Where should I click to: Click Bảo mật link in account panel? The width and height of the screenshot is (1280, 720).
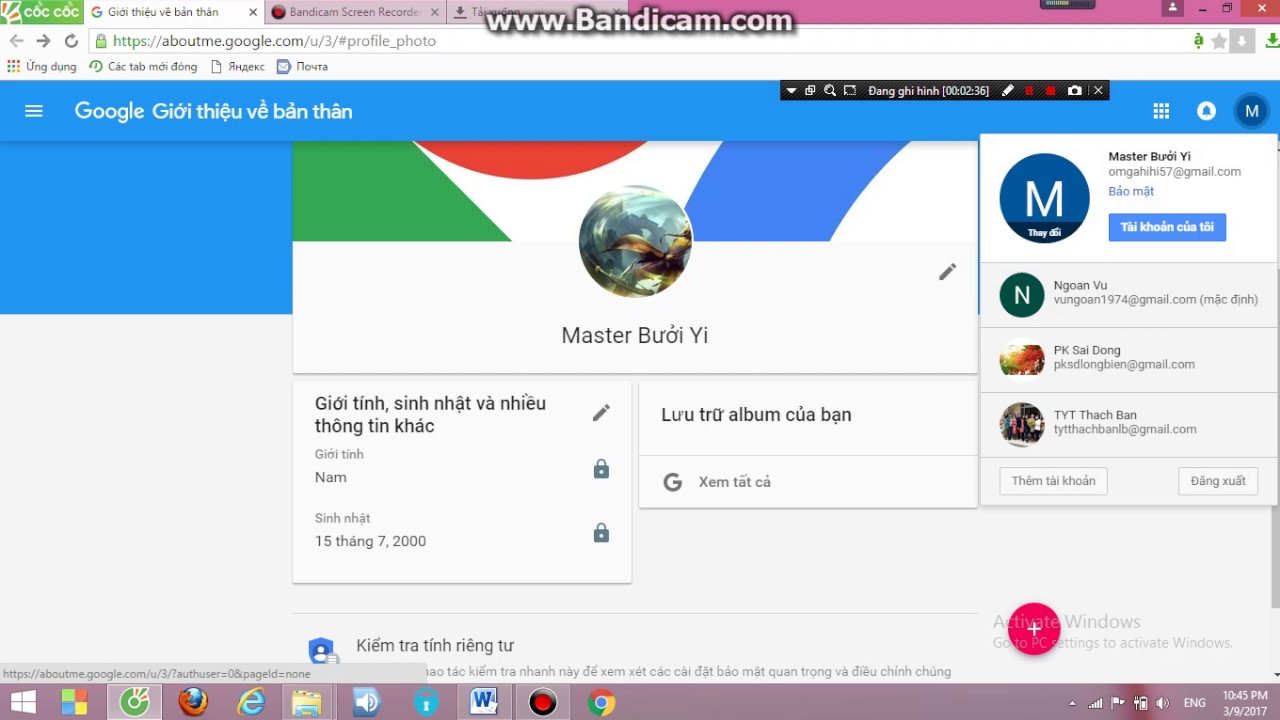(x=1131, y=191)
